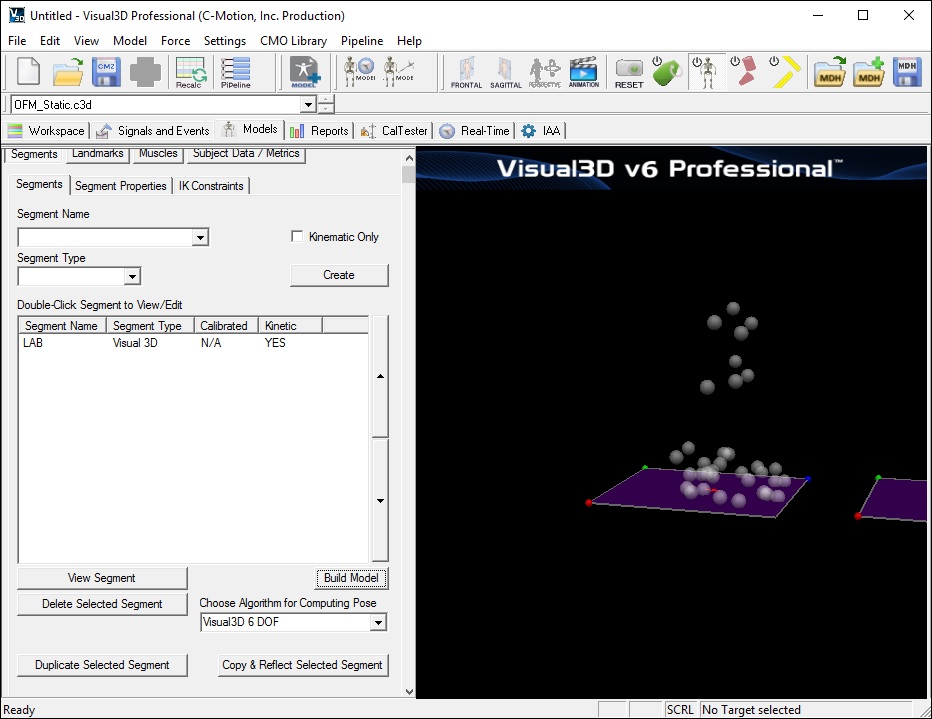
Task: Expand the Segment Type dropdown
Action: [132, 276]
